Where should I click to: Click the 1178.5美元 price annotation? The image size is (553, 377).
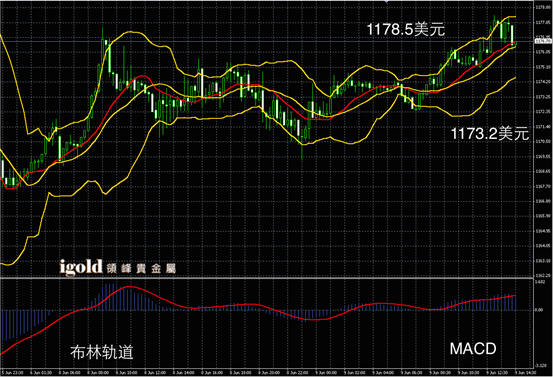(x=406, y=29)
